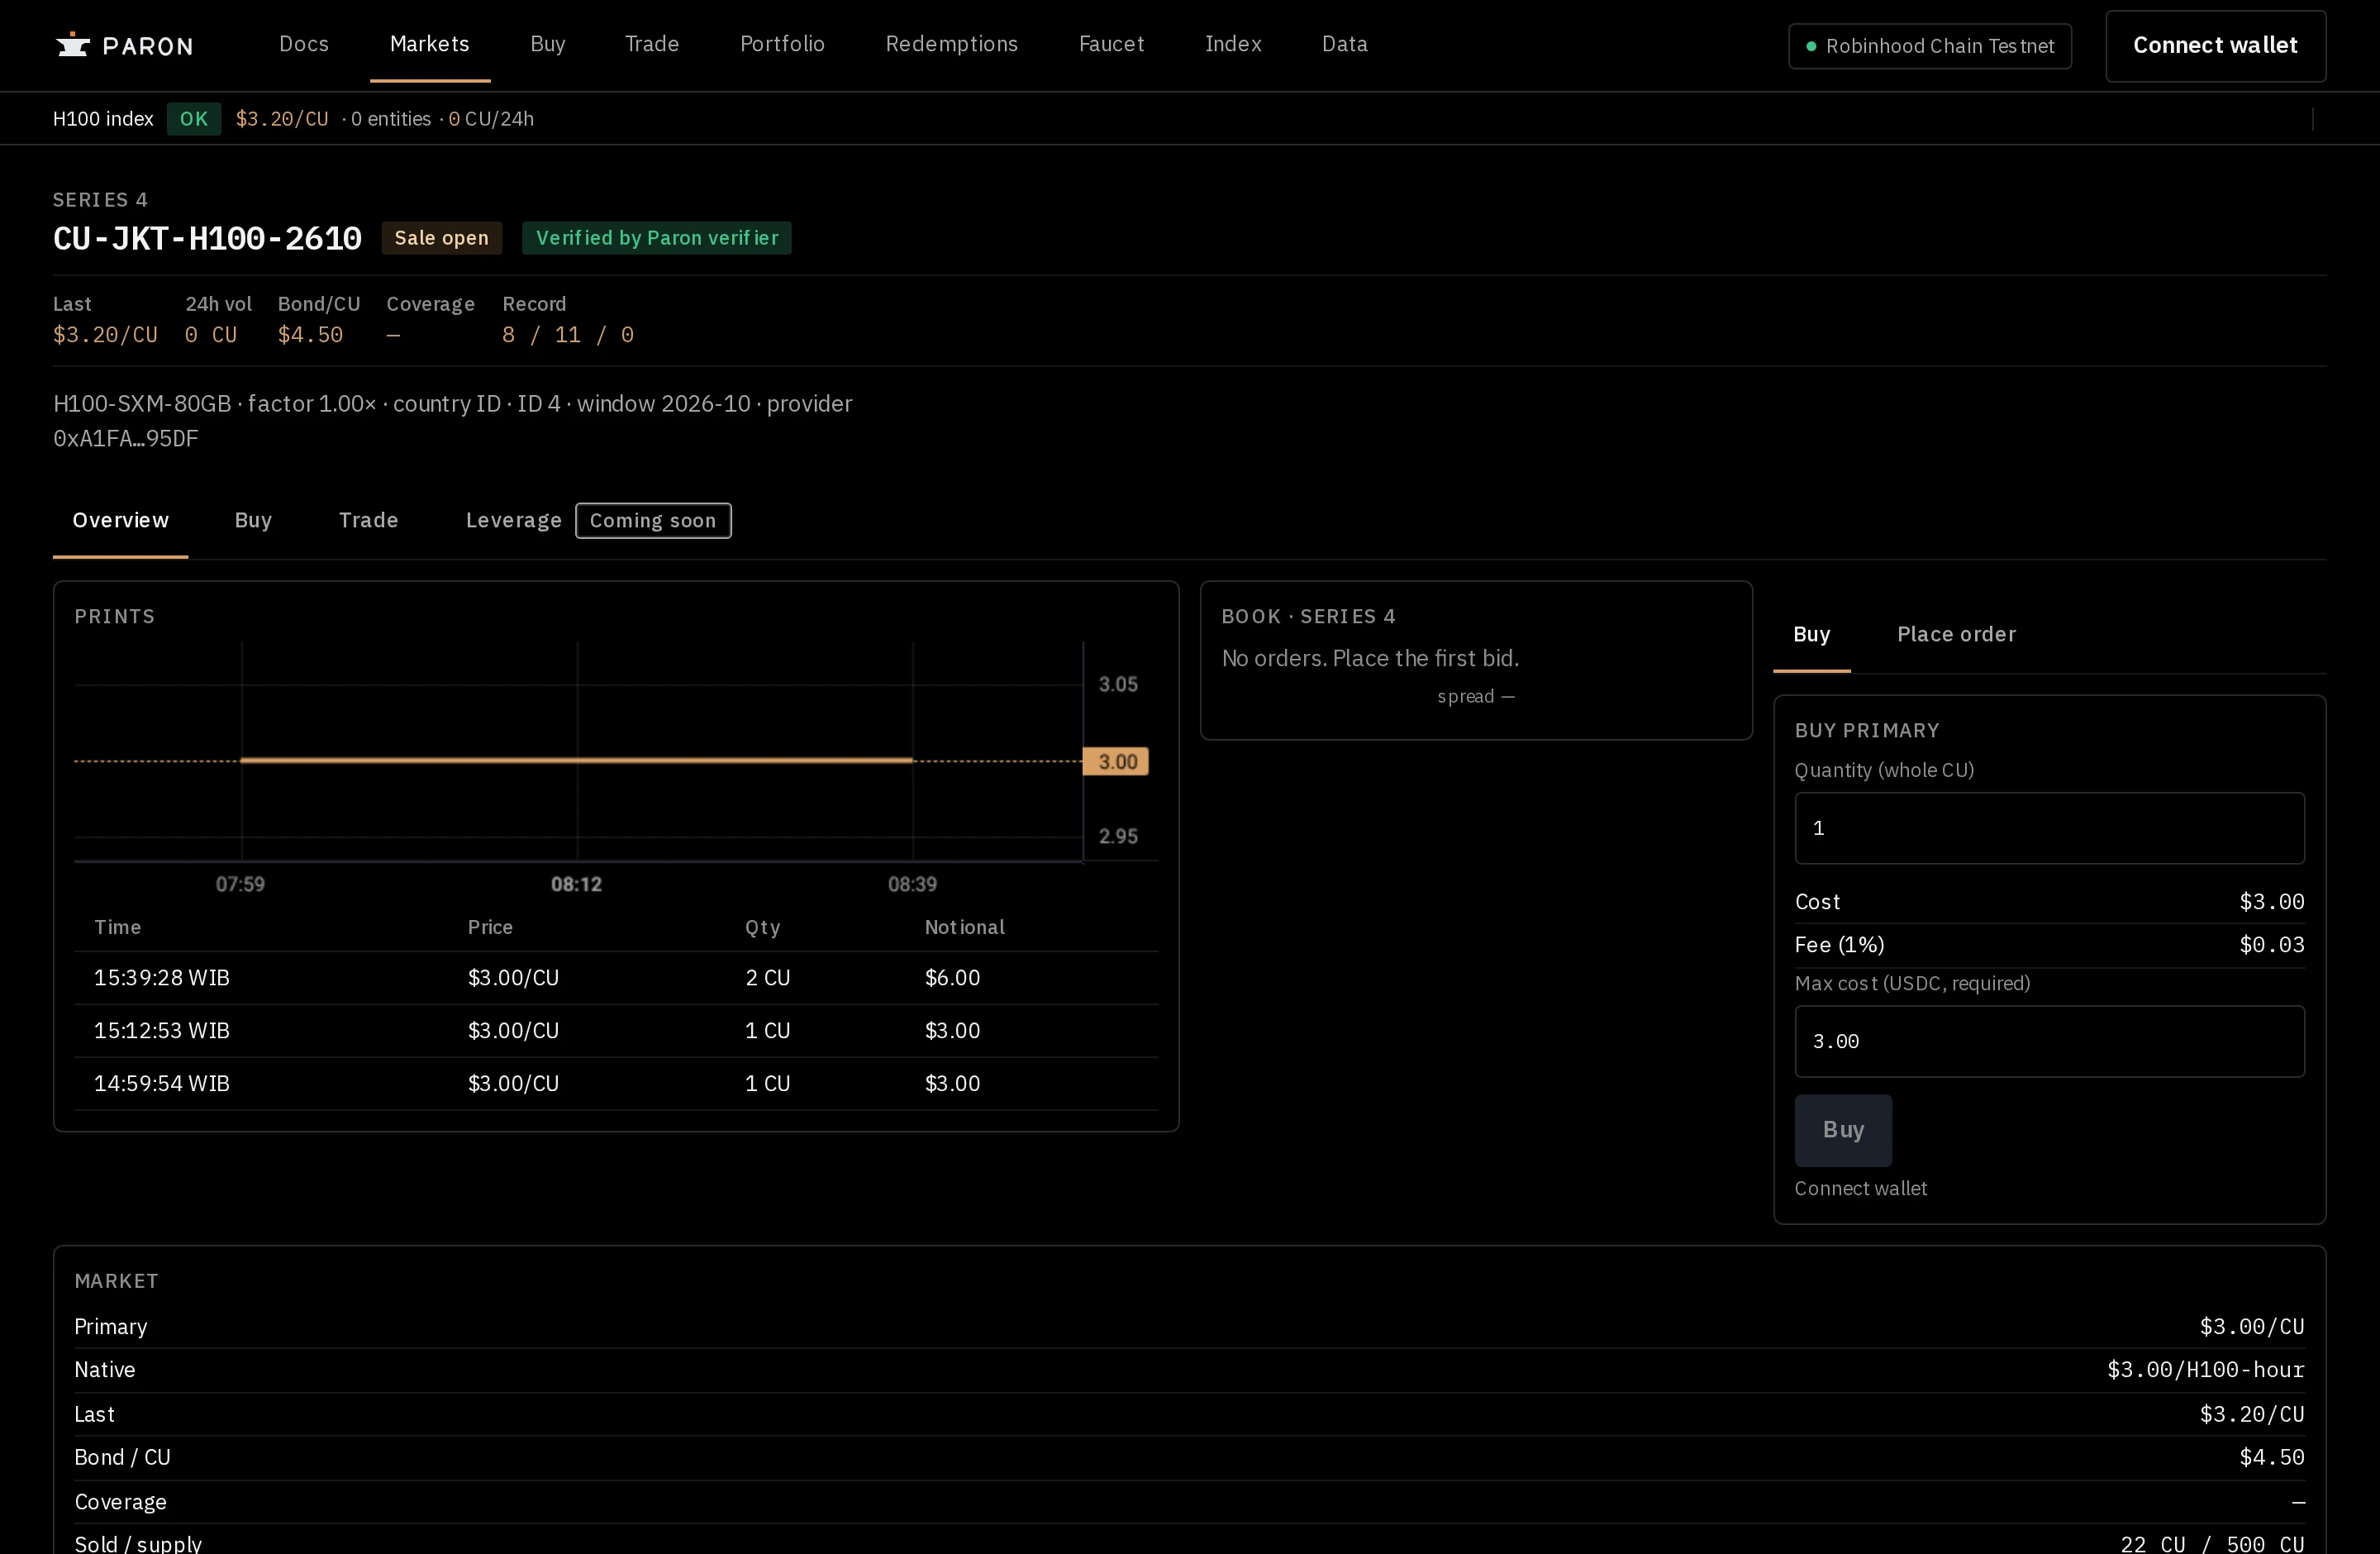The image size is (2380, 1554).
Task: Open the Portfolio page
Action: 782,44
